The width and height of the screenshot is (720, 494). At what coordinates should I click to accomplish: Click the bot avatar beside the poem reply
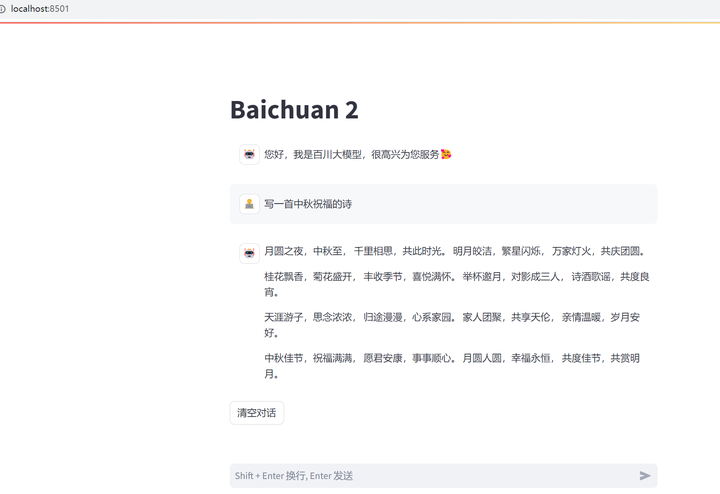point(249,253)
